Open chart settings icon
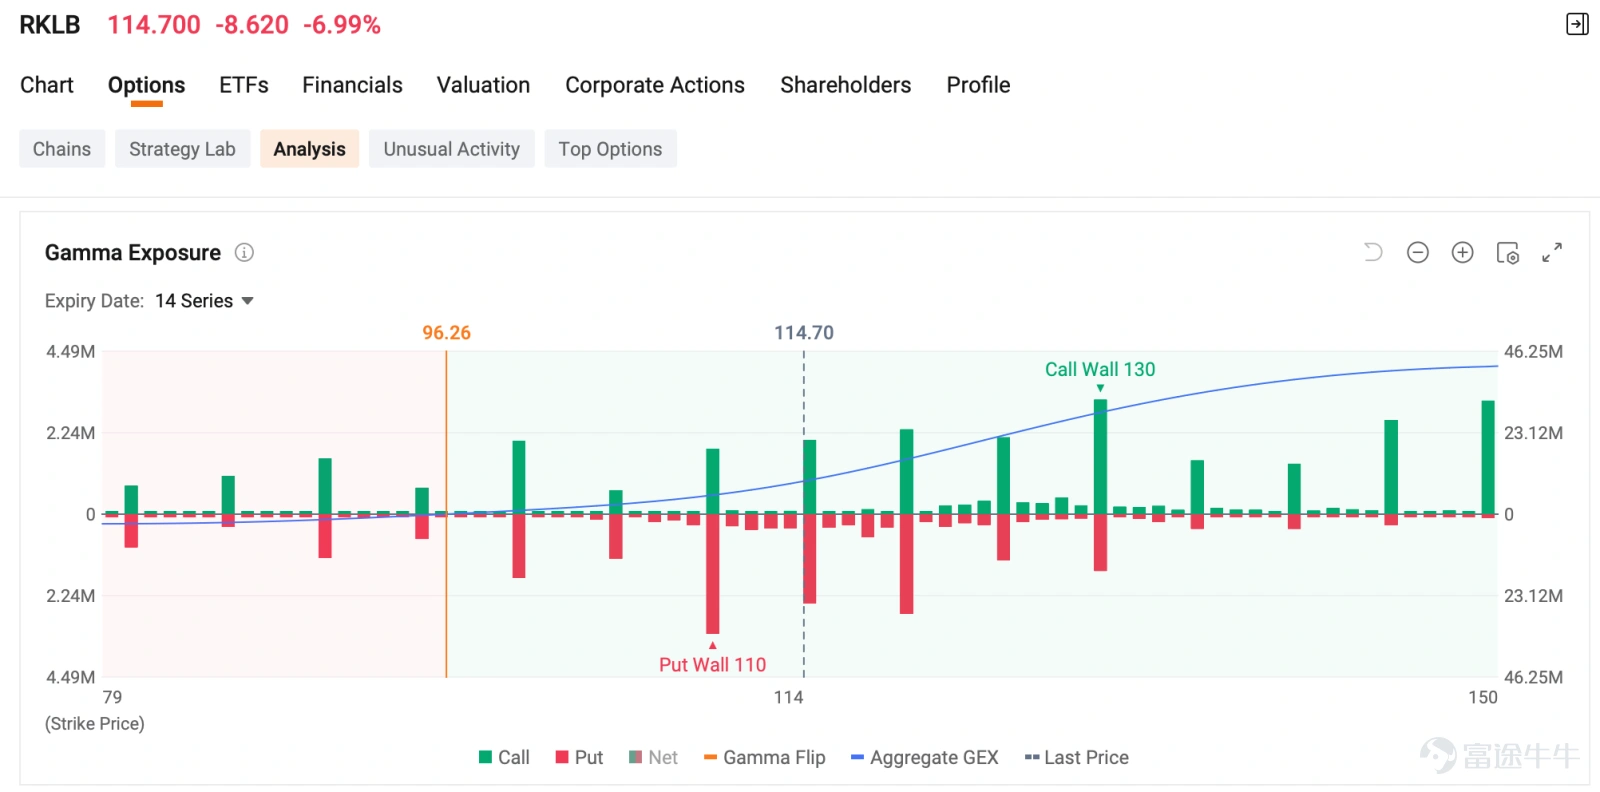This screenshot has width=1600, height=792. pos(1508,253)
